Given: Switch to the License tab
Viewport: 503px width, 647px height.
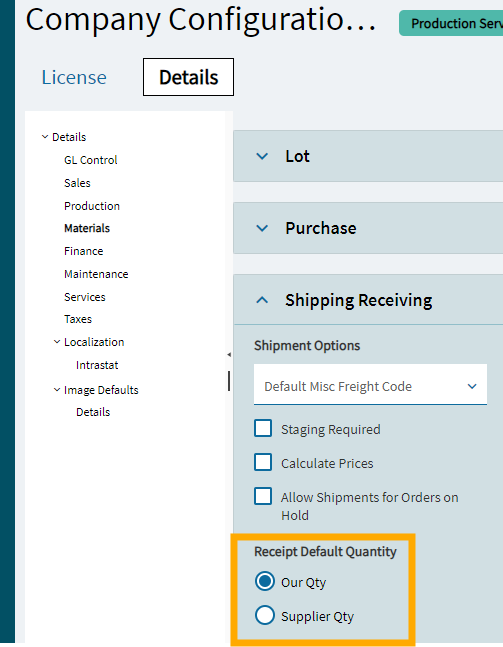Looking at the screenshot, I should (74, 77).
